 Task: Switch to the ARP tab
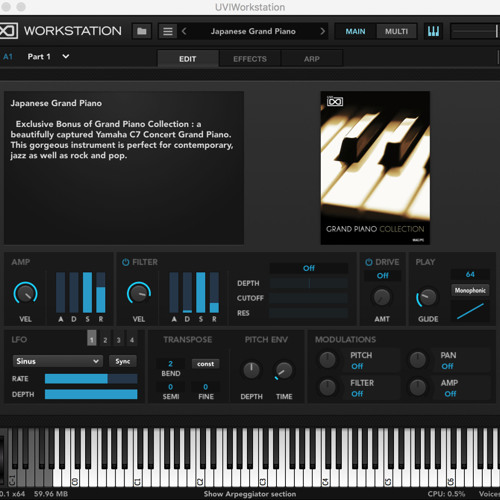tap(312, 59)
